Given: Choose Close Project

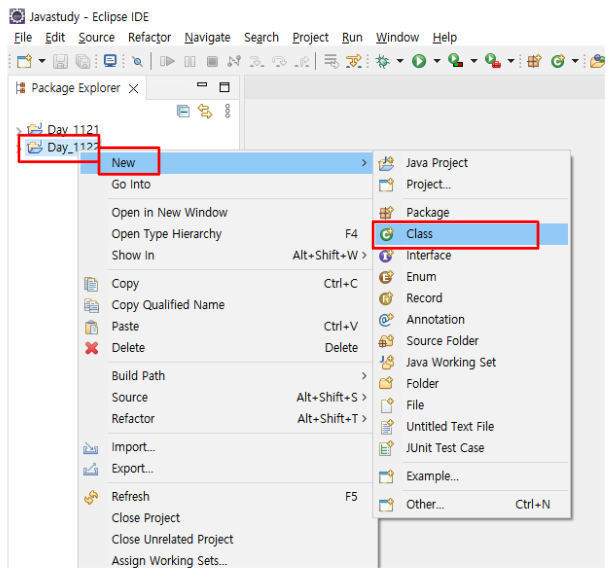Looking at the screenshot, I should (226, 518).
